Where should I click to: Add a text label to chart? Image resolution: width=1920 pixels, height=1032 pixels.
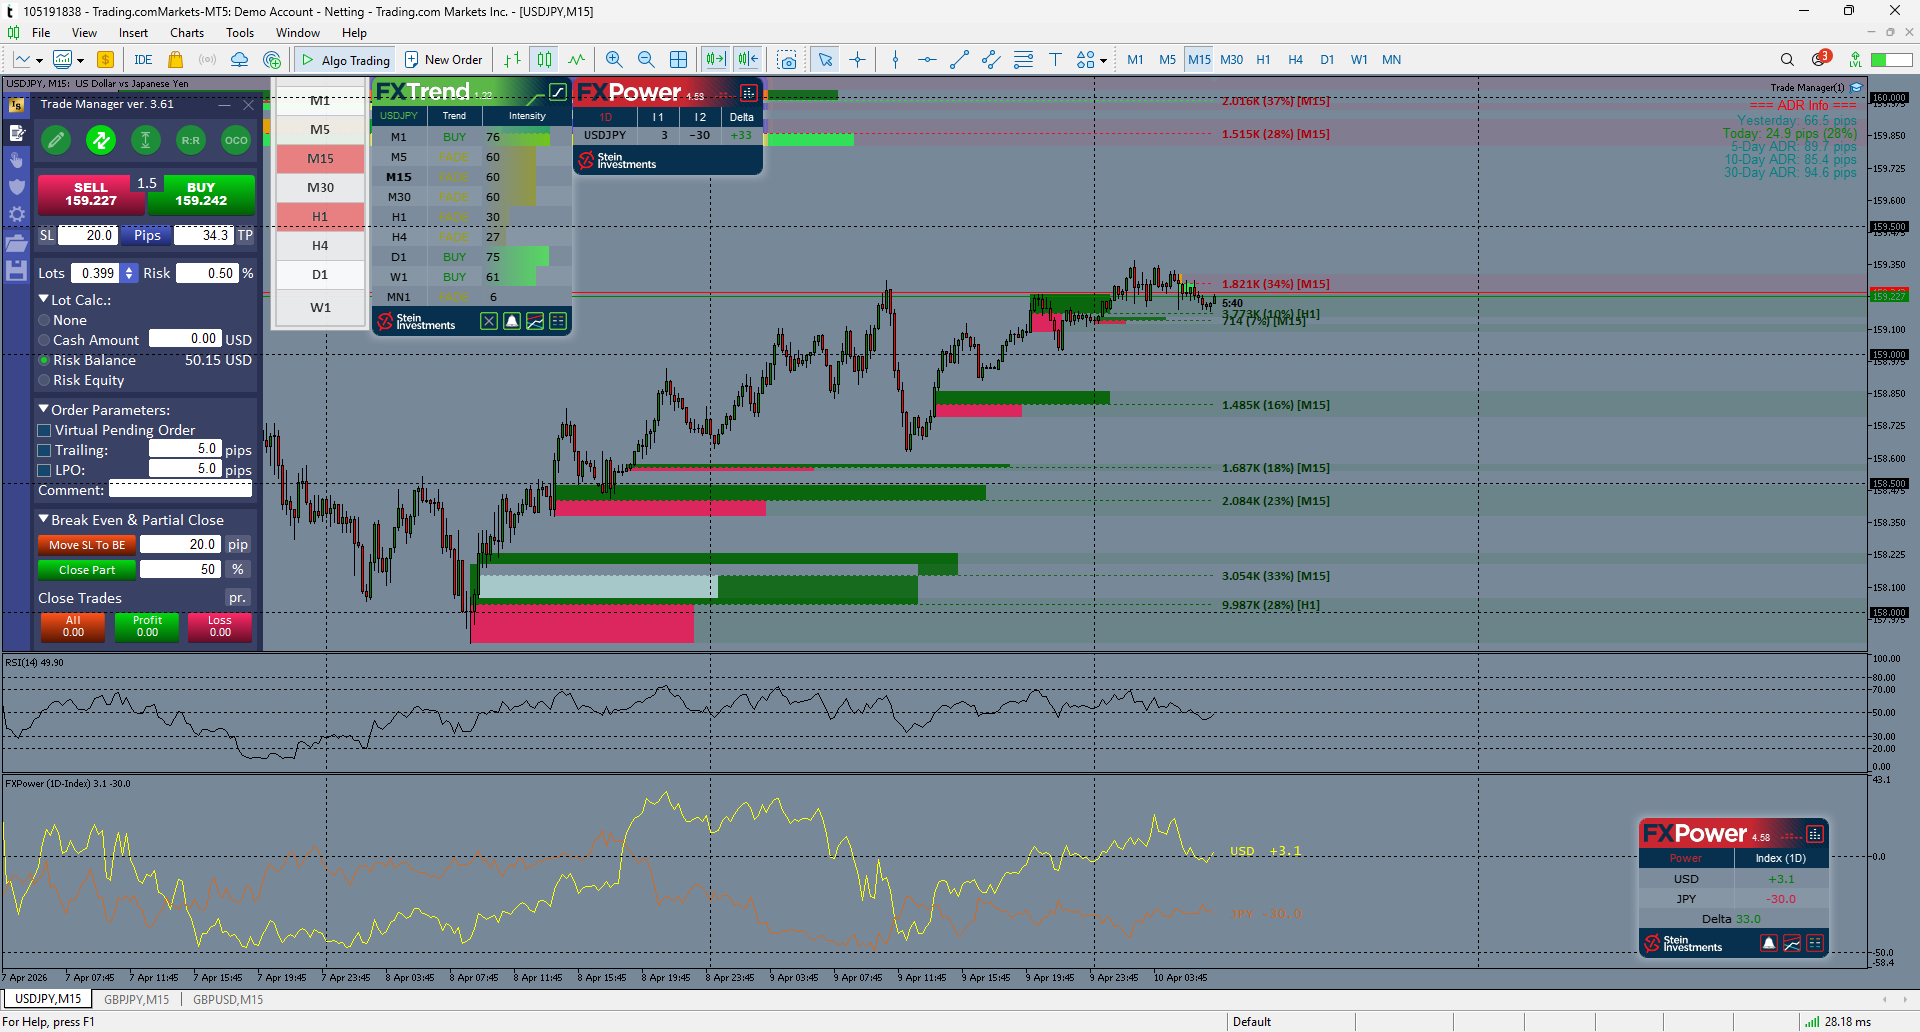tap(1055, 60)
